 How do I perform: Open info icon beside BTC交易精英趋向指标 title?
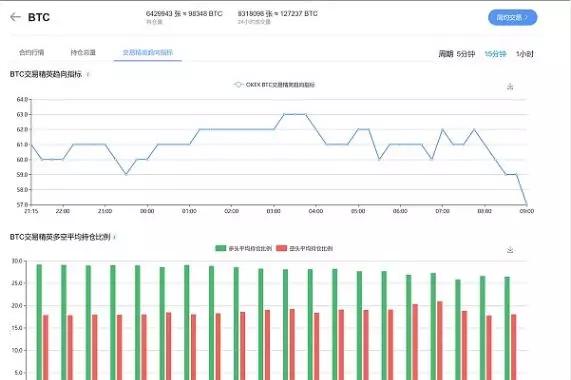tap(88, 75)
